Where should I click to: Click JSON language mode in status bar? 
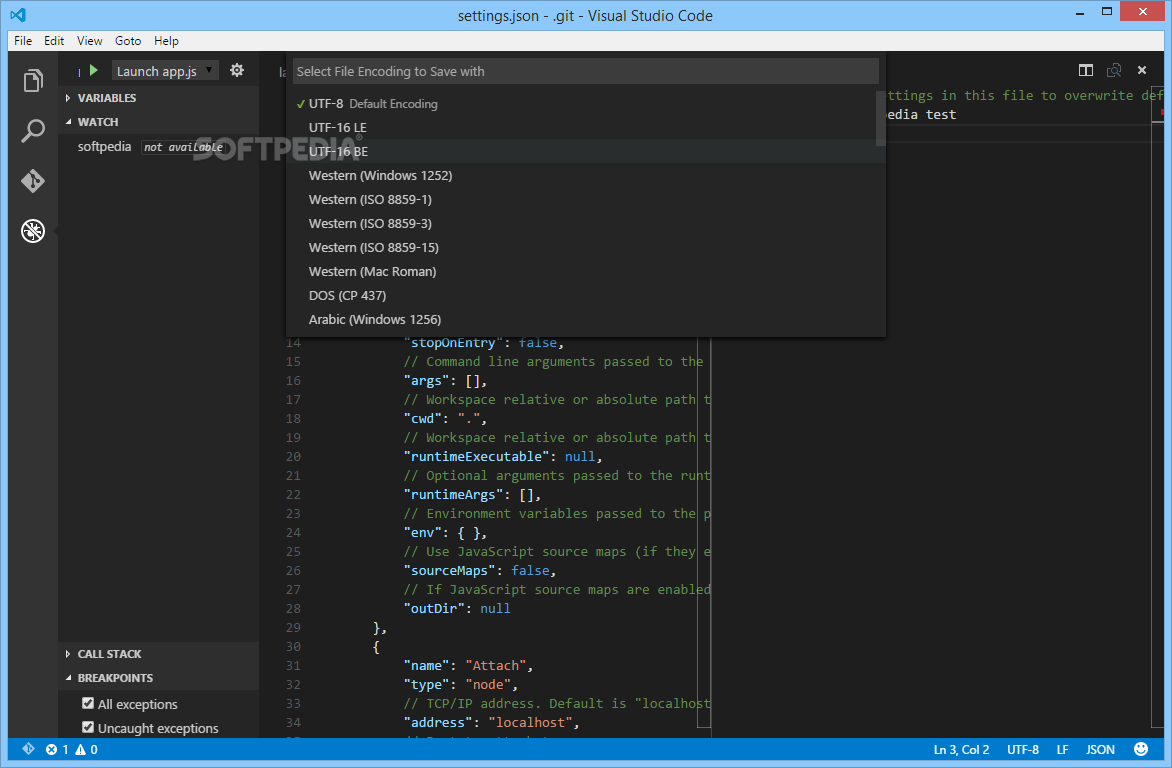[1099, 749]
